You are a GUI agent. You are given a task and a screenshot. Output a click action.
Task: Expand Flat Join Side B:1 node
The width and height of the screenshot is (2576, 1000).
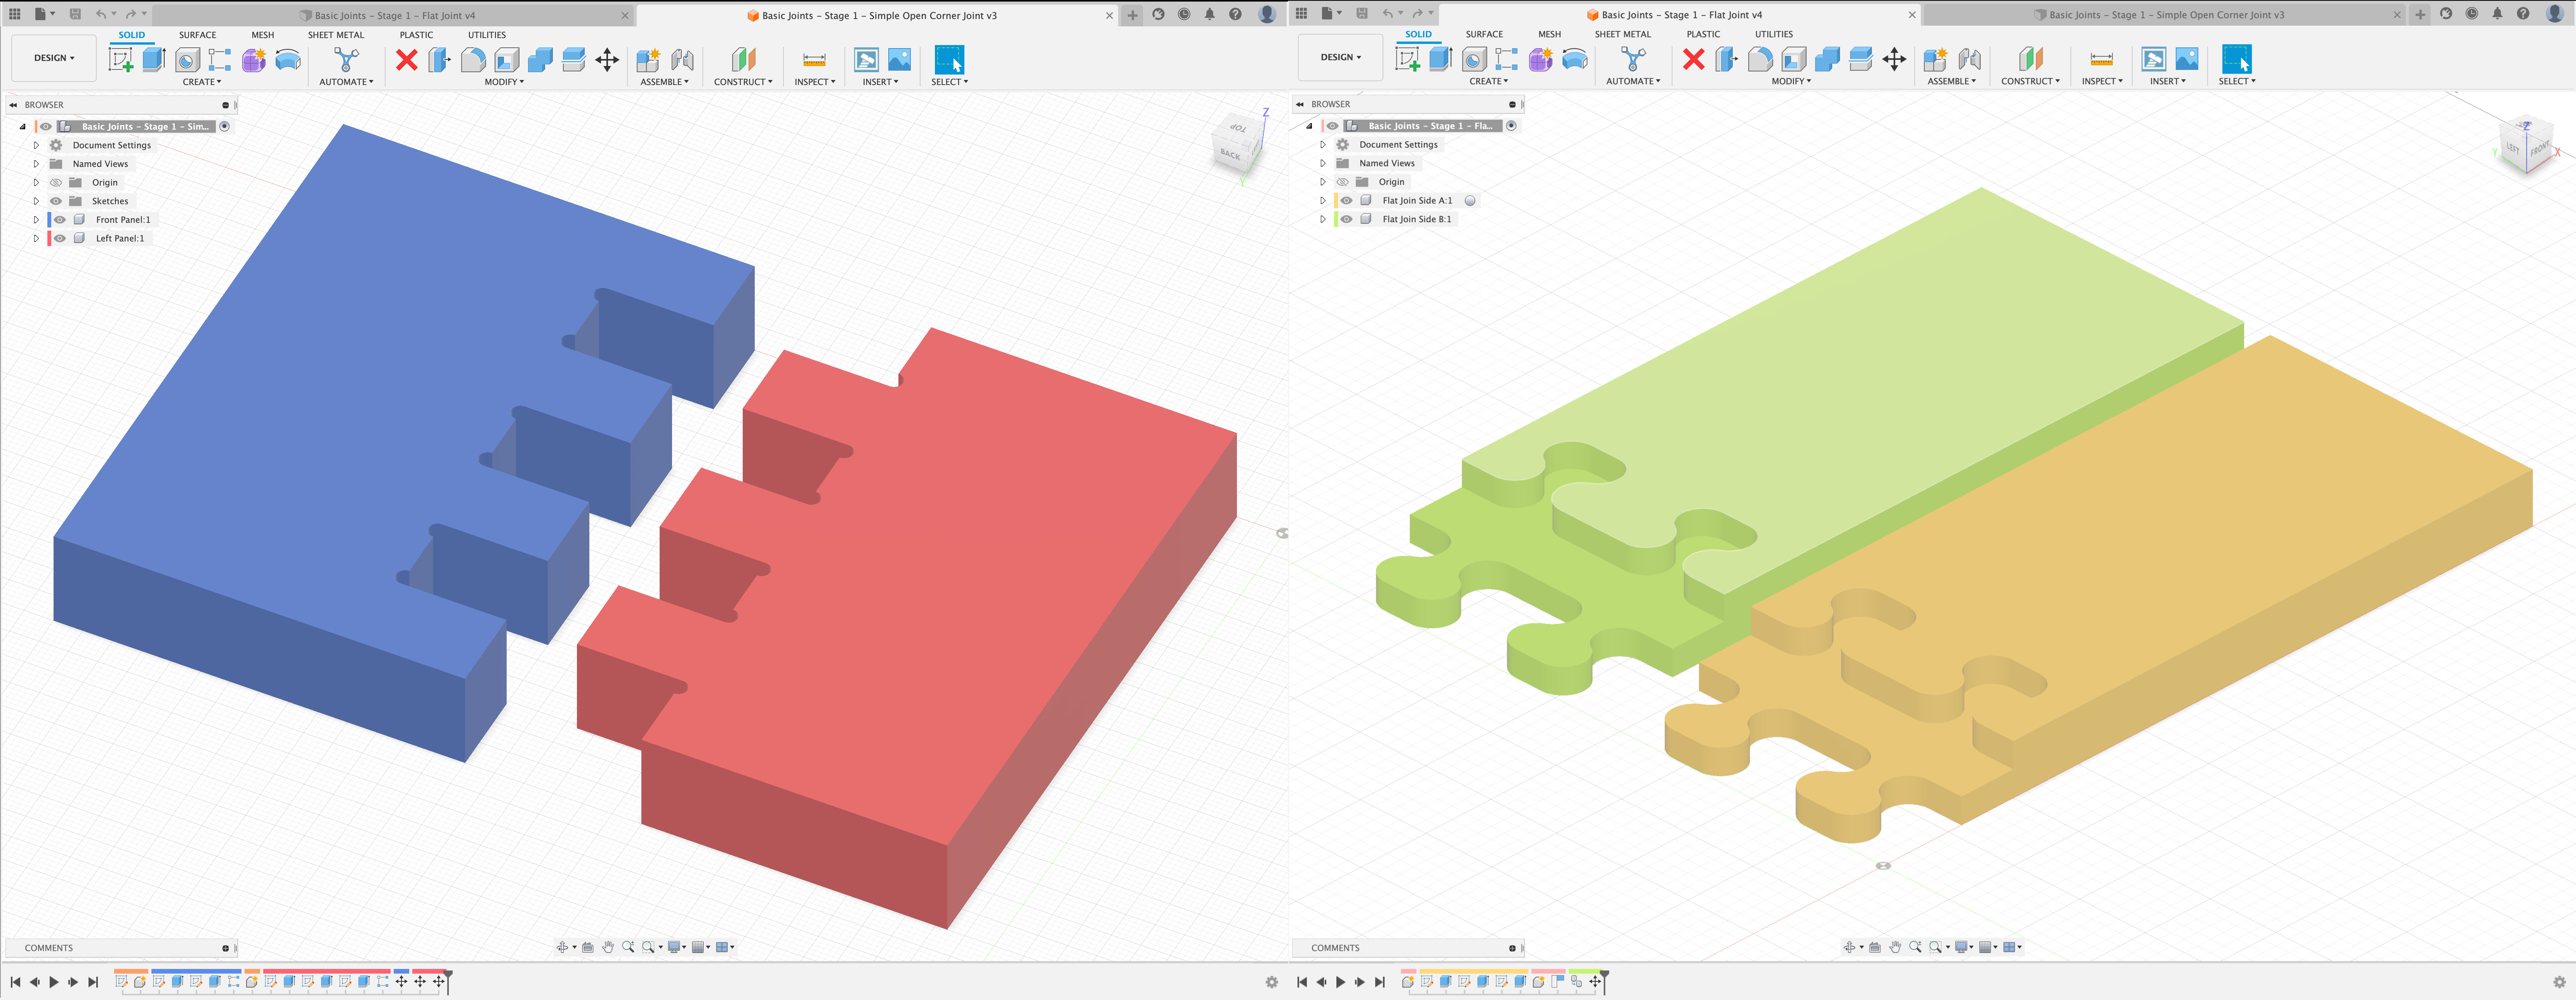pyautogui.click(x=1323, y=219)
